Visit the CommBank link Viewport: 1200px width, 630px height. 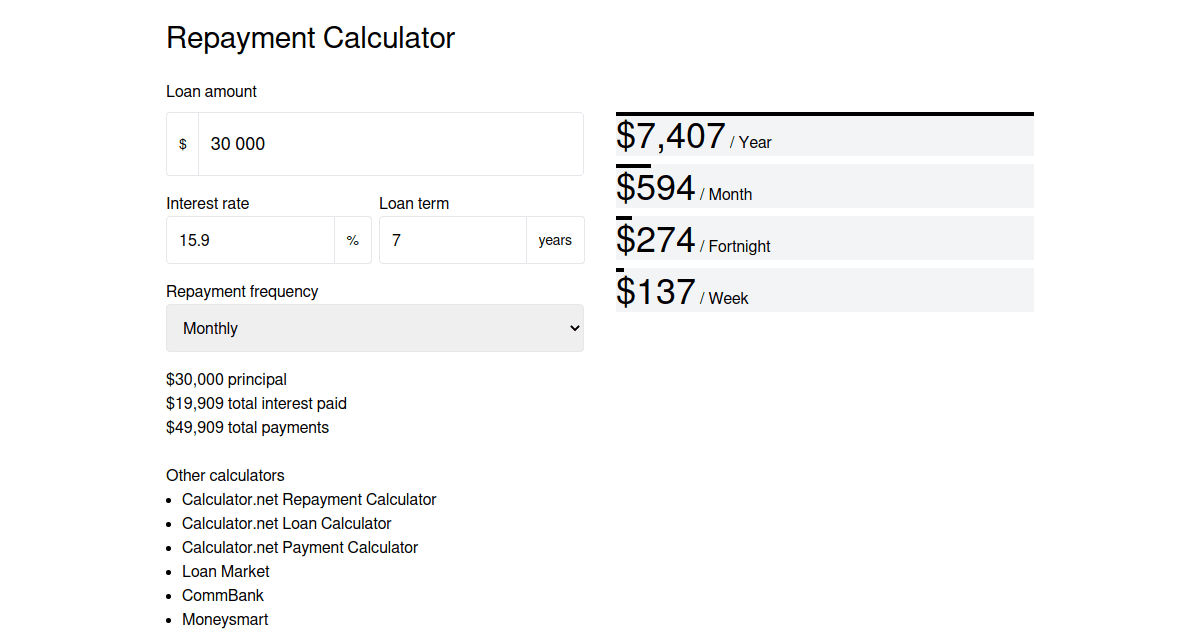coord(223,595)
